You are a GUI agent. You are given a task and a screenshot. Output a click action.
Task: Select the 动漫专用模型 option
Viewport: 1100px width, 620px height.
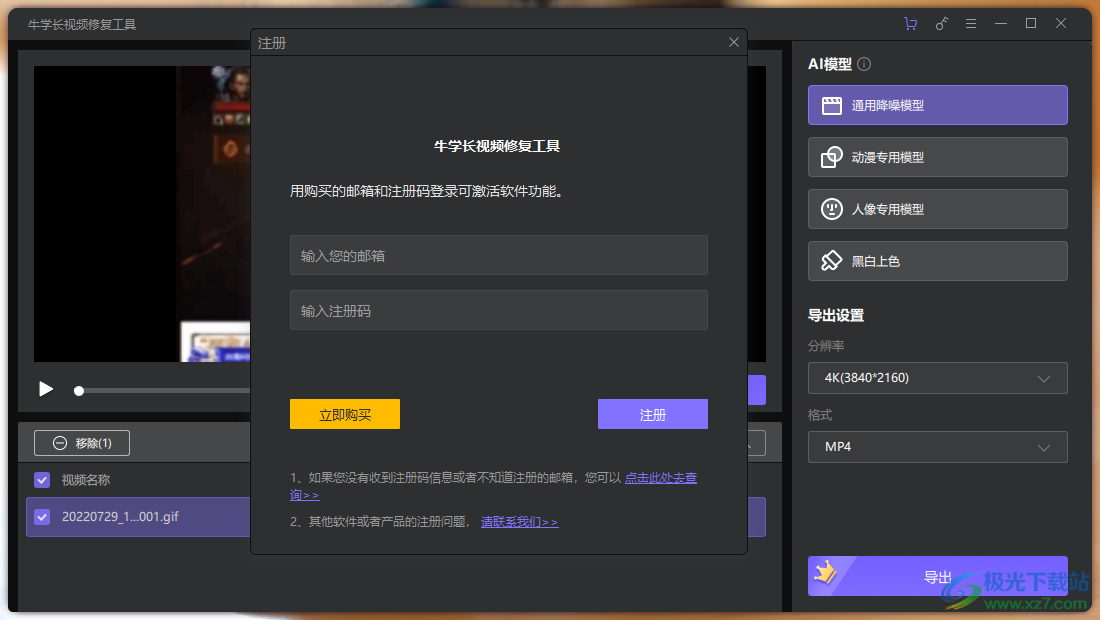pos(937,157)
